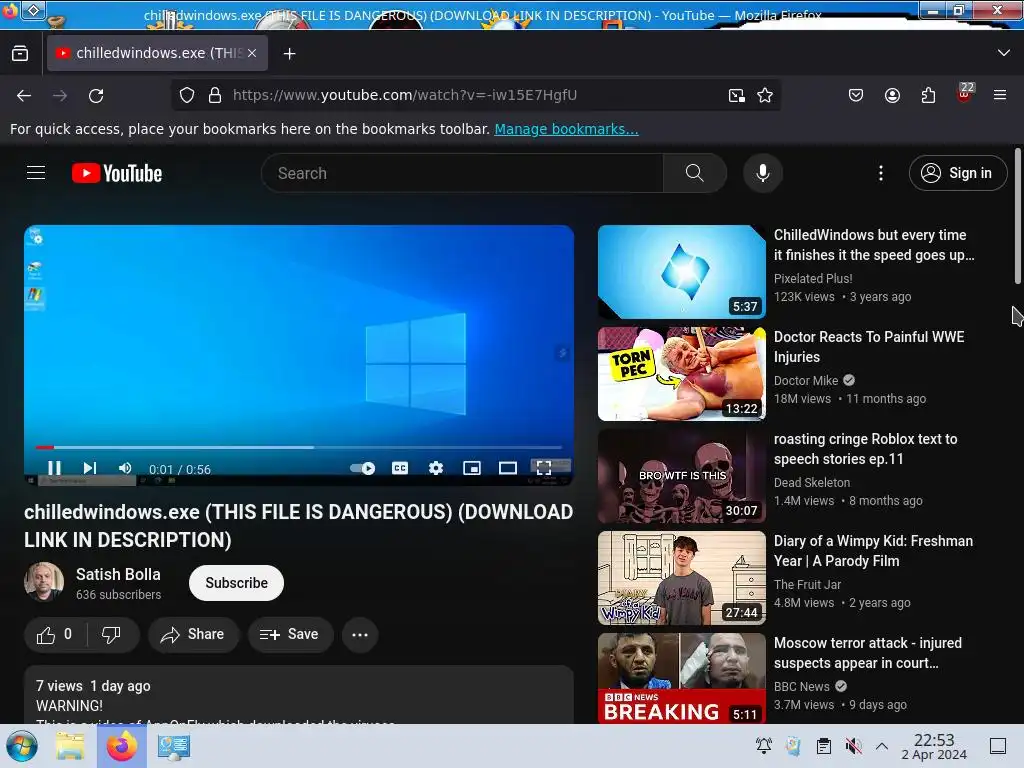Pause the video with the pause button
The height and width of the screenshot is (768, 1024).
pos(54,468)
